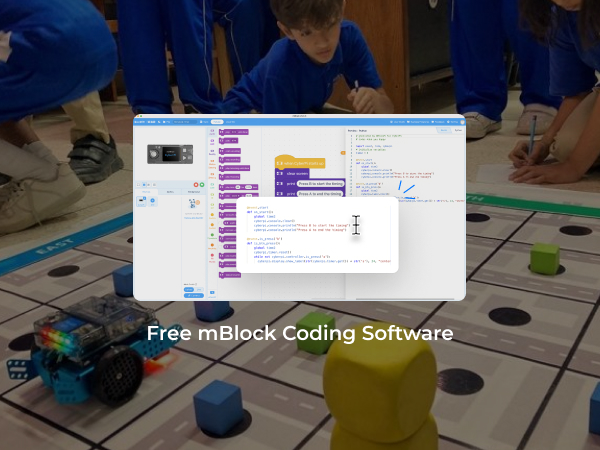Click the red stop button
The width and height of the screenshot is (600, 450).
[x=196, y=184]
